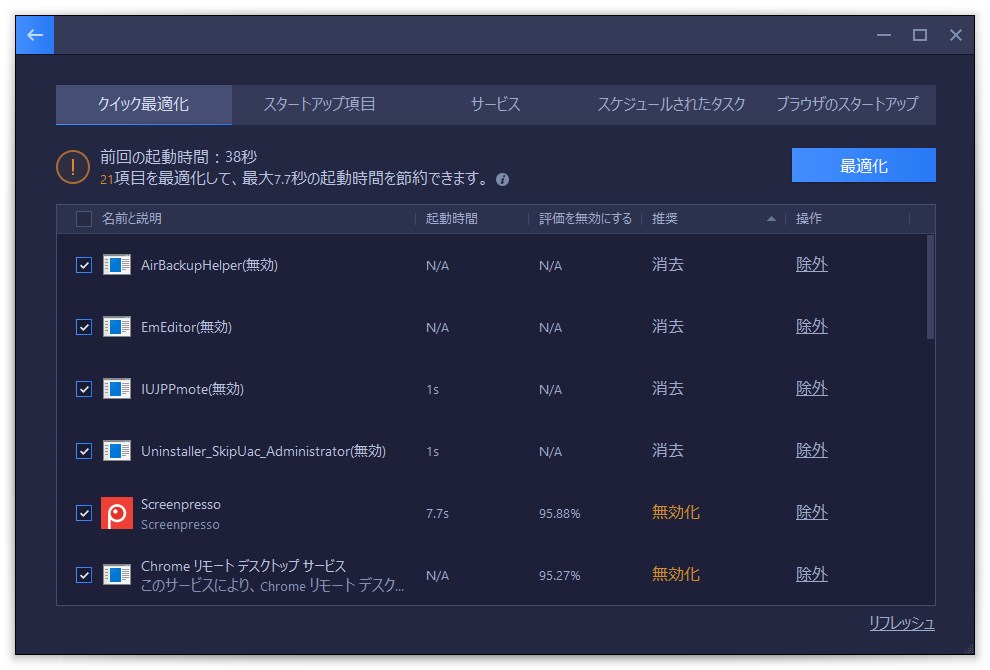The image size is (990, 670).
Task: Open the サービス tab
Action: 496,104
